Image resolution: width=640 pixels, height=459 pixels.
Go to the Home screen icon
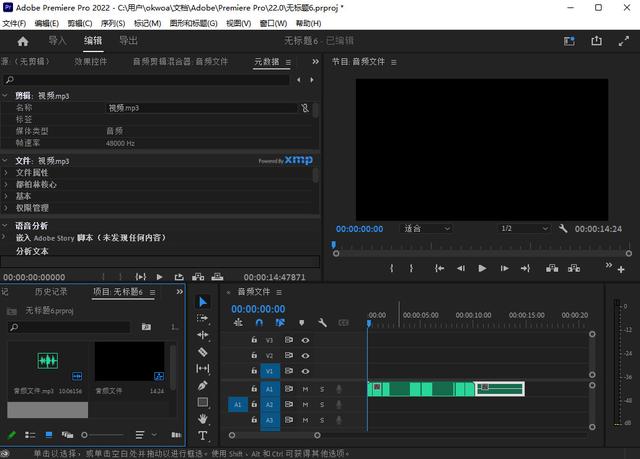tap(23, 41)
